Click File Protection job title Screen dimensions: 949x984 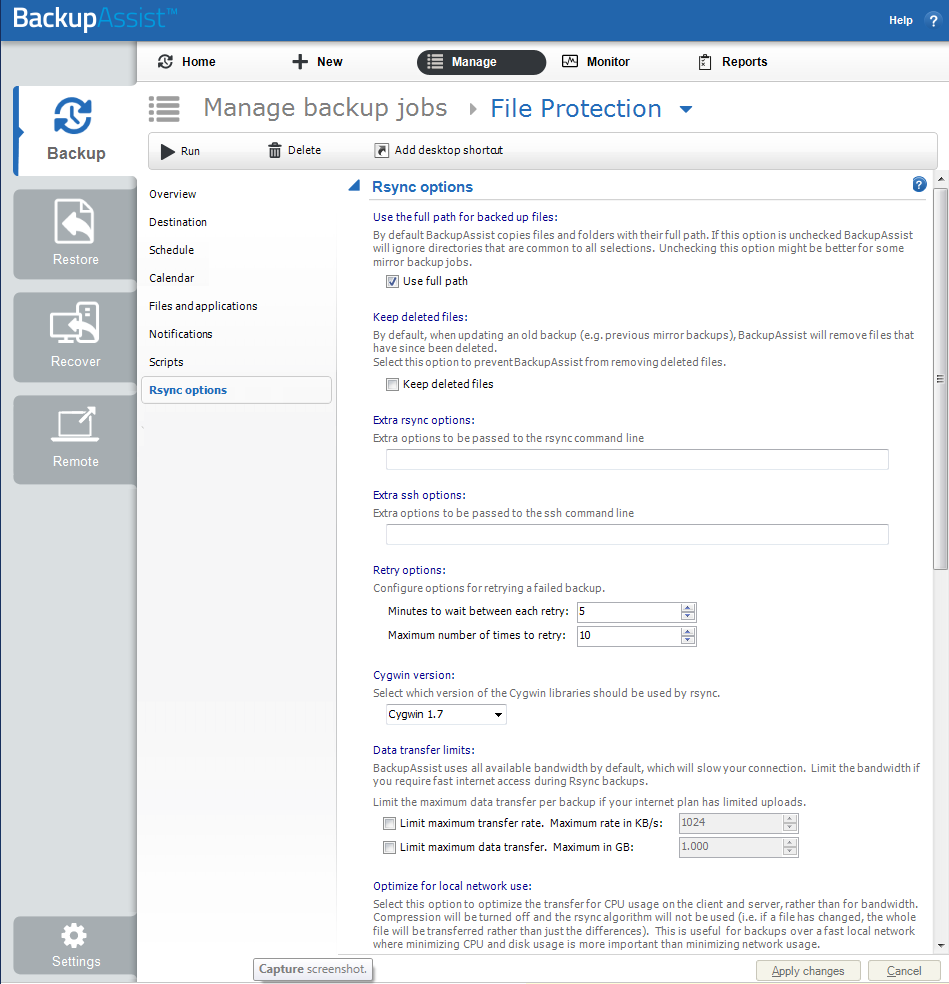(576, 109)
